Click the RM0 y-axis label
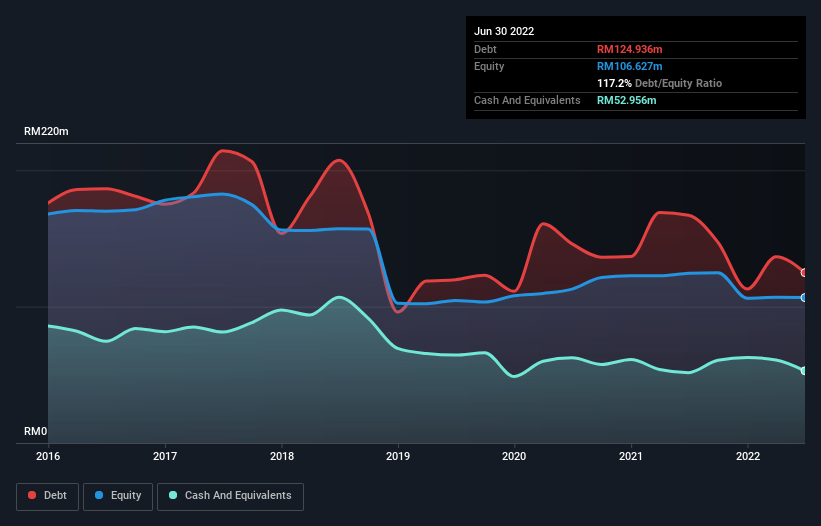 [36, 431]
